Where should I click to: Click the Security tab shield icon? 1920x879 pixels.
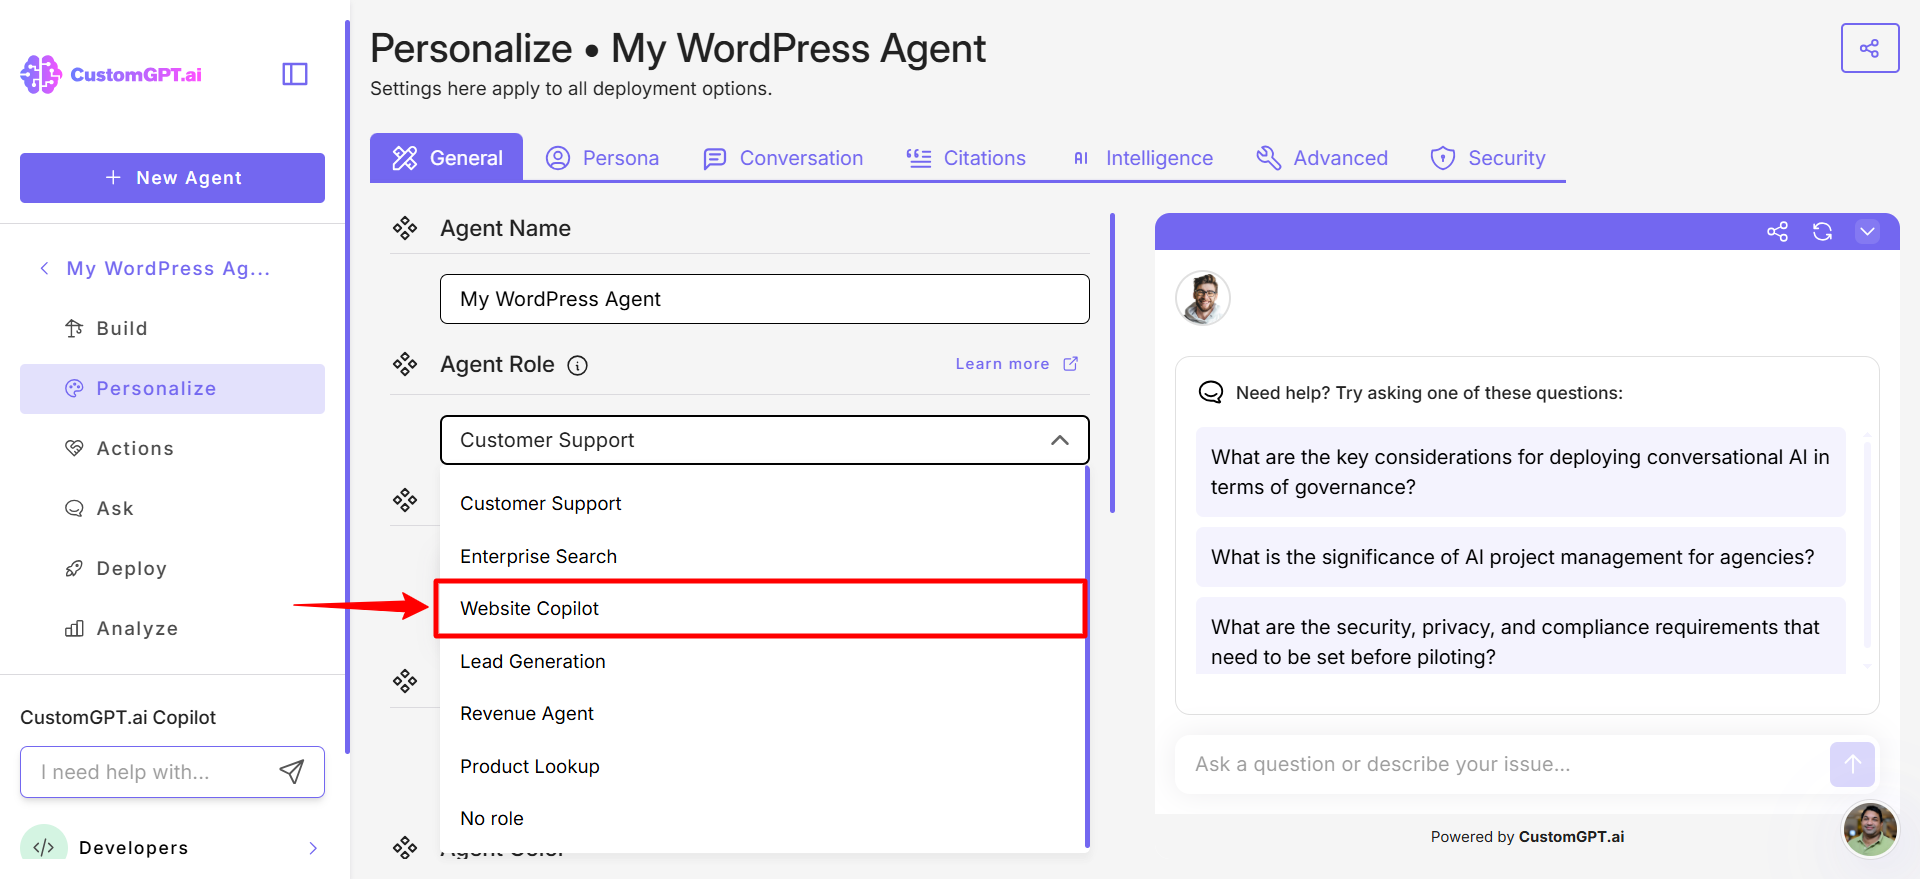[x=1443, y=158]
